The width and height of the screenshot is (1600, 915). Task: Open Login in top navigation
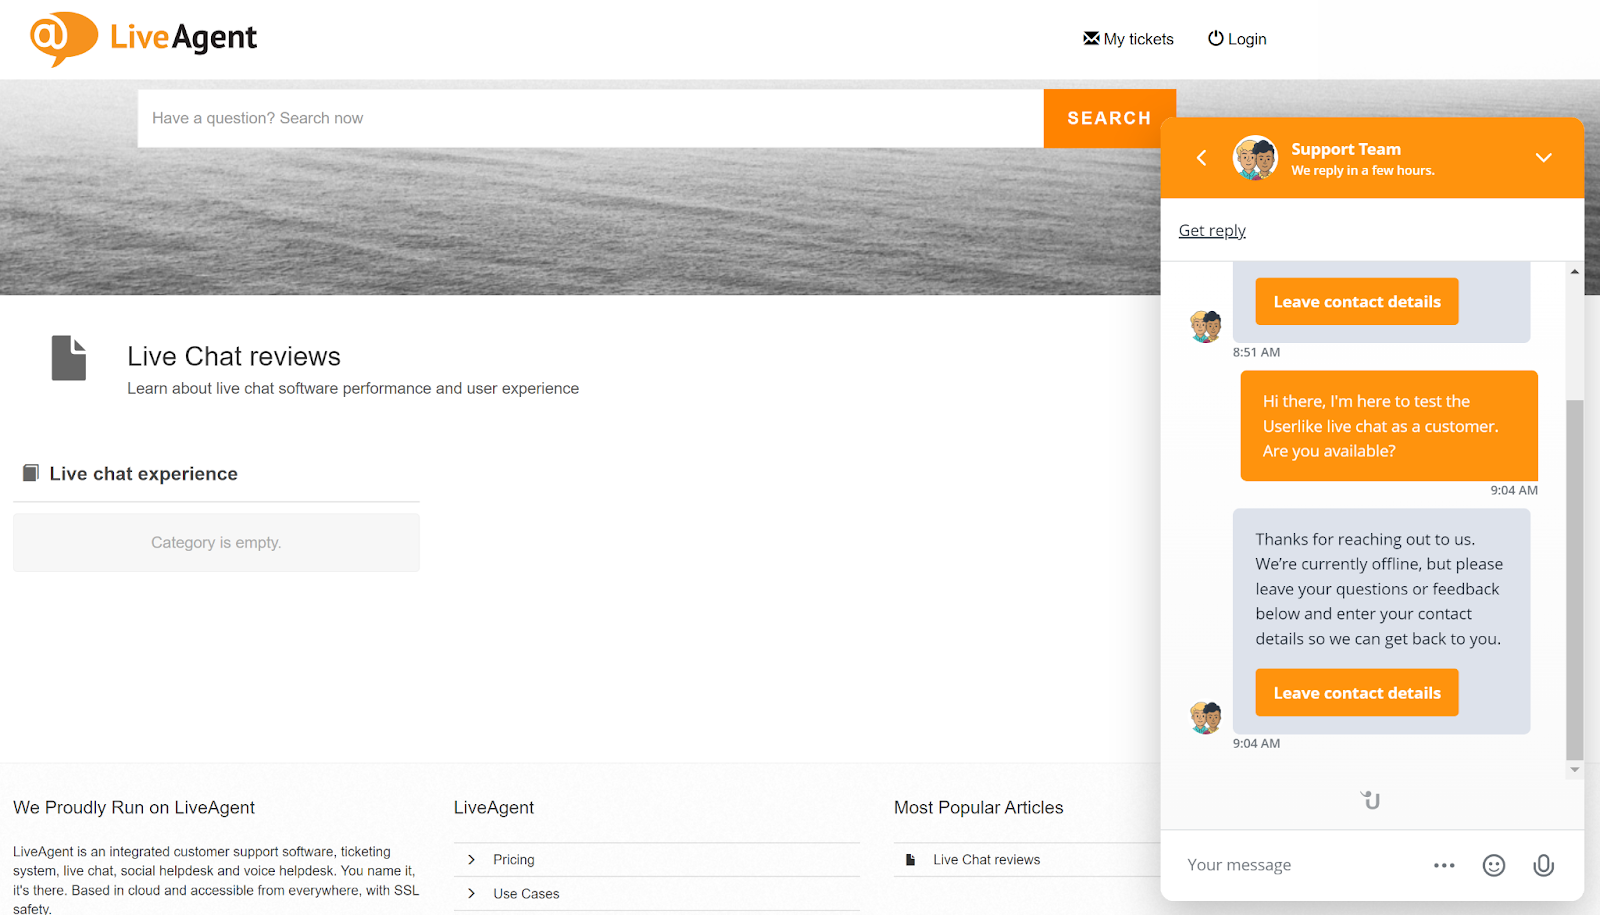1237,39
